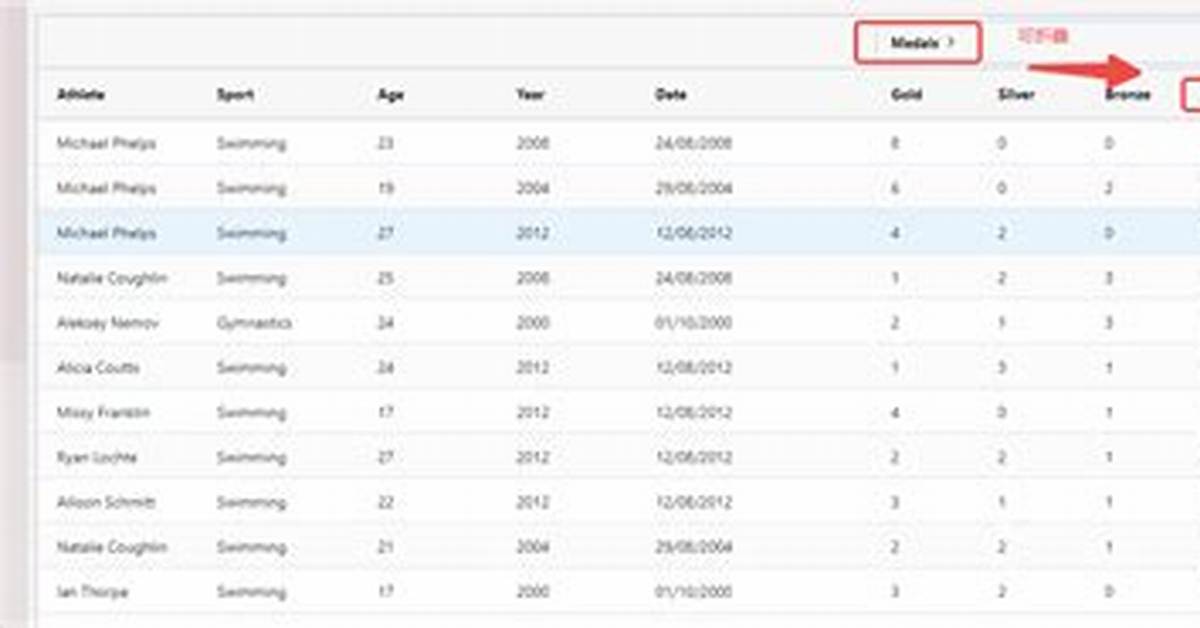Click silver count 3 in Alicia Coutts' row
1200x628 pixels.
tap(1002, 368)
